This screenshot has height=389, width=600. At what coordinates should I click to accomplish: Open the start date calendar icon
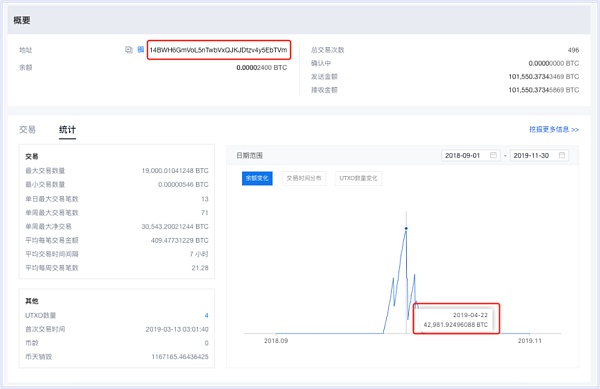pos(493,155)
